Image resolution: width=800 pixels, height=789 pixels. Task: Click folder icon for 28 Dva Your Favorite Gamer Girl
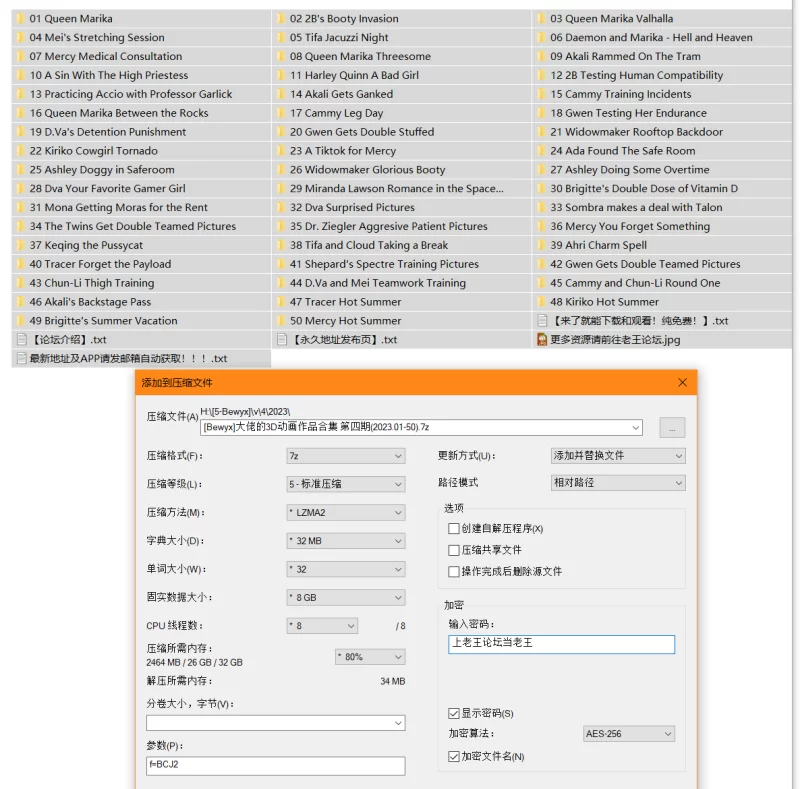[x=21, y=189]
